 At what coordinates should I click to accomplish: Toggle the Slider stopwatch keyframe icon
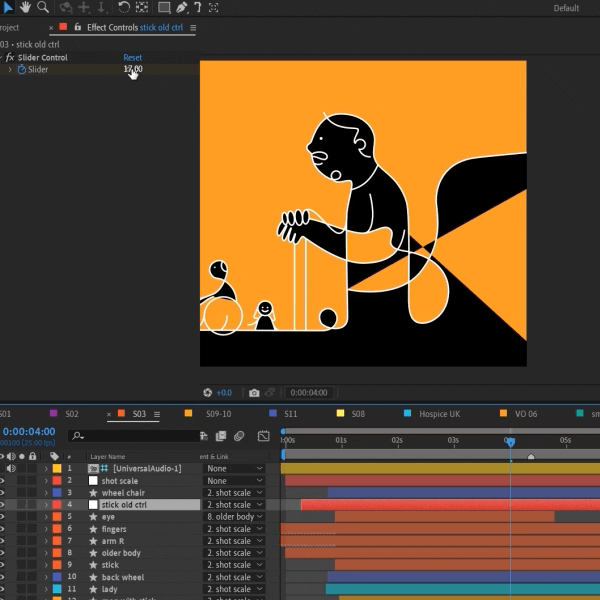(21, 69)
